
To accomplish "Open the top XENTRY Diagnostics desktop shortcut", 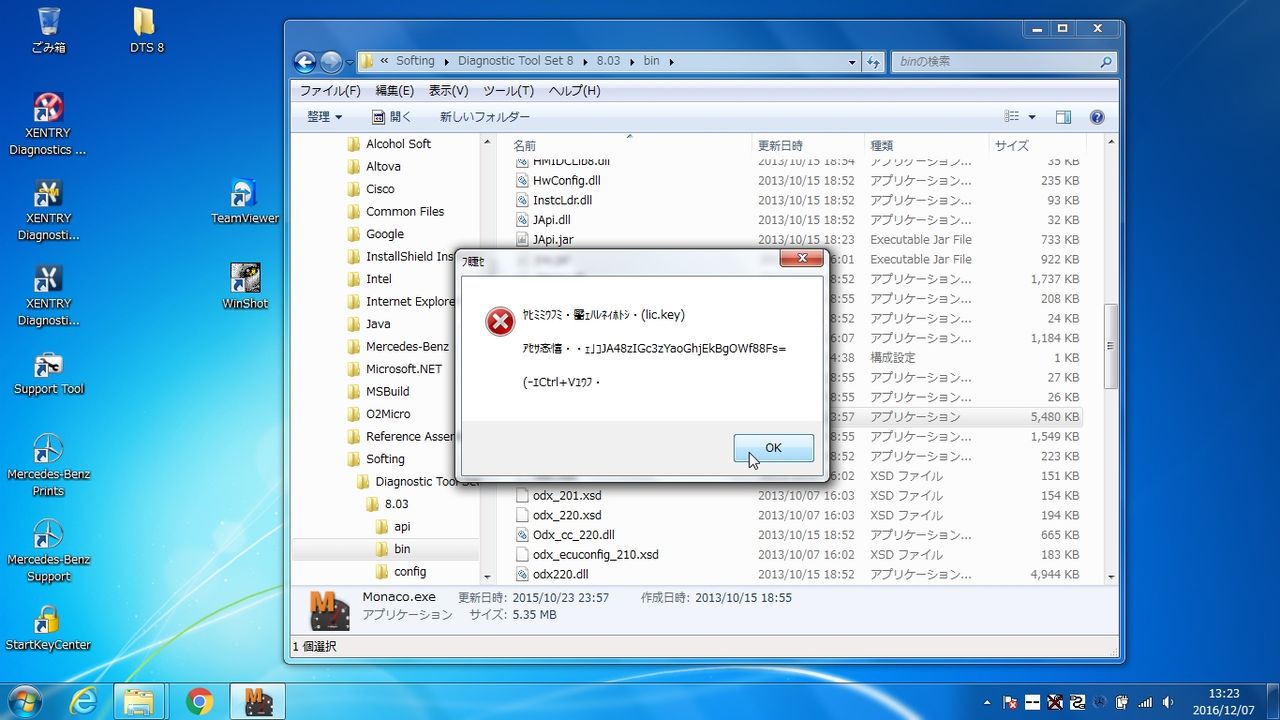I will (48, 124).
